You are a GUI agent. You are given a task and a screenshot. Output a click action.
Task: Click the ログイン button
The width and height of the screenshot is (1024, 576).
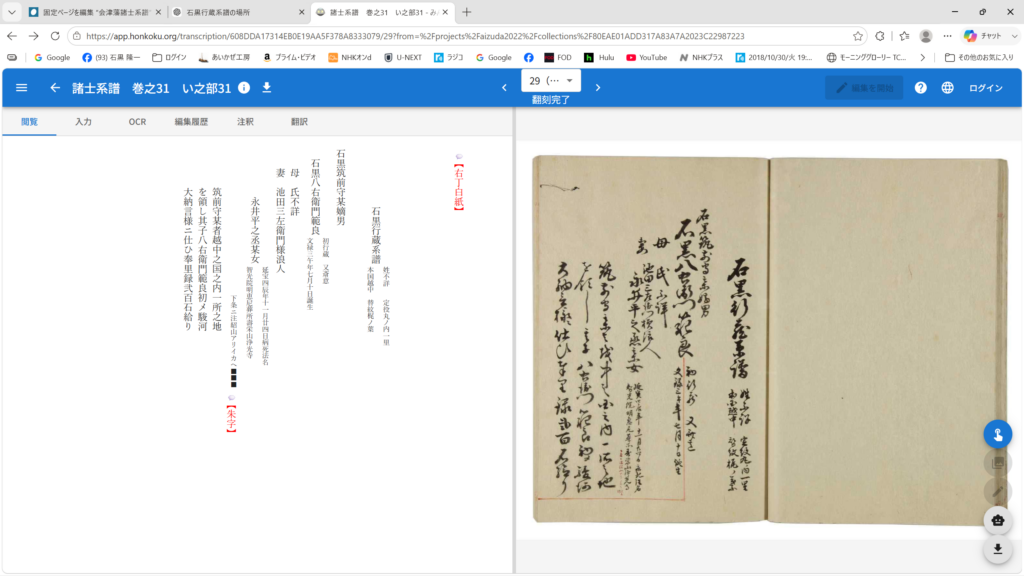click(x=985, y=88)
